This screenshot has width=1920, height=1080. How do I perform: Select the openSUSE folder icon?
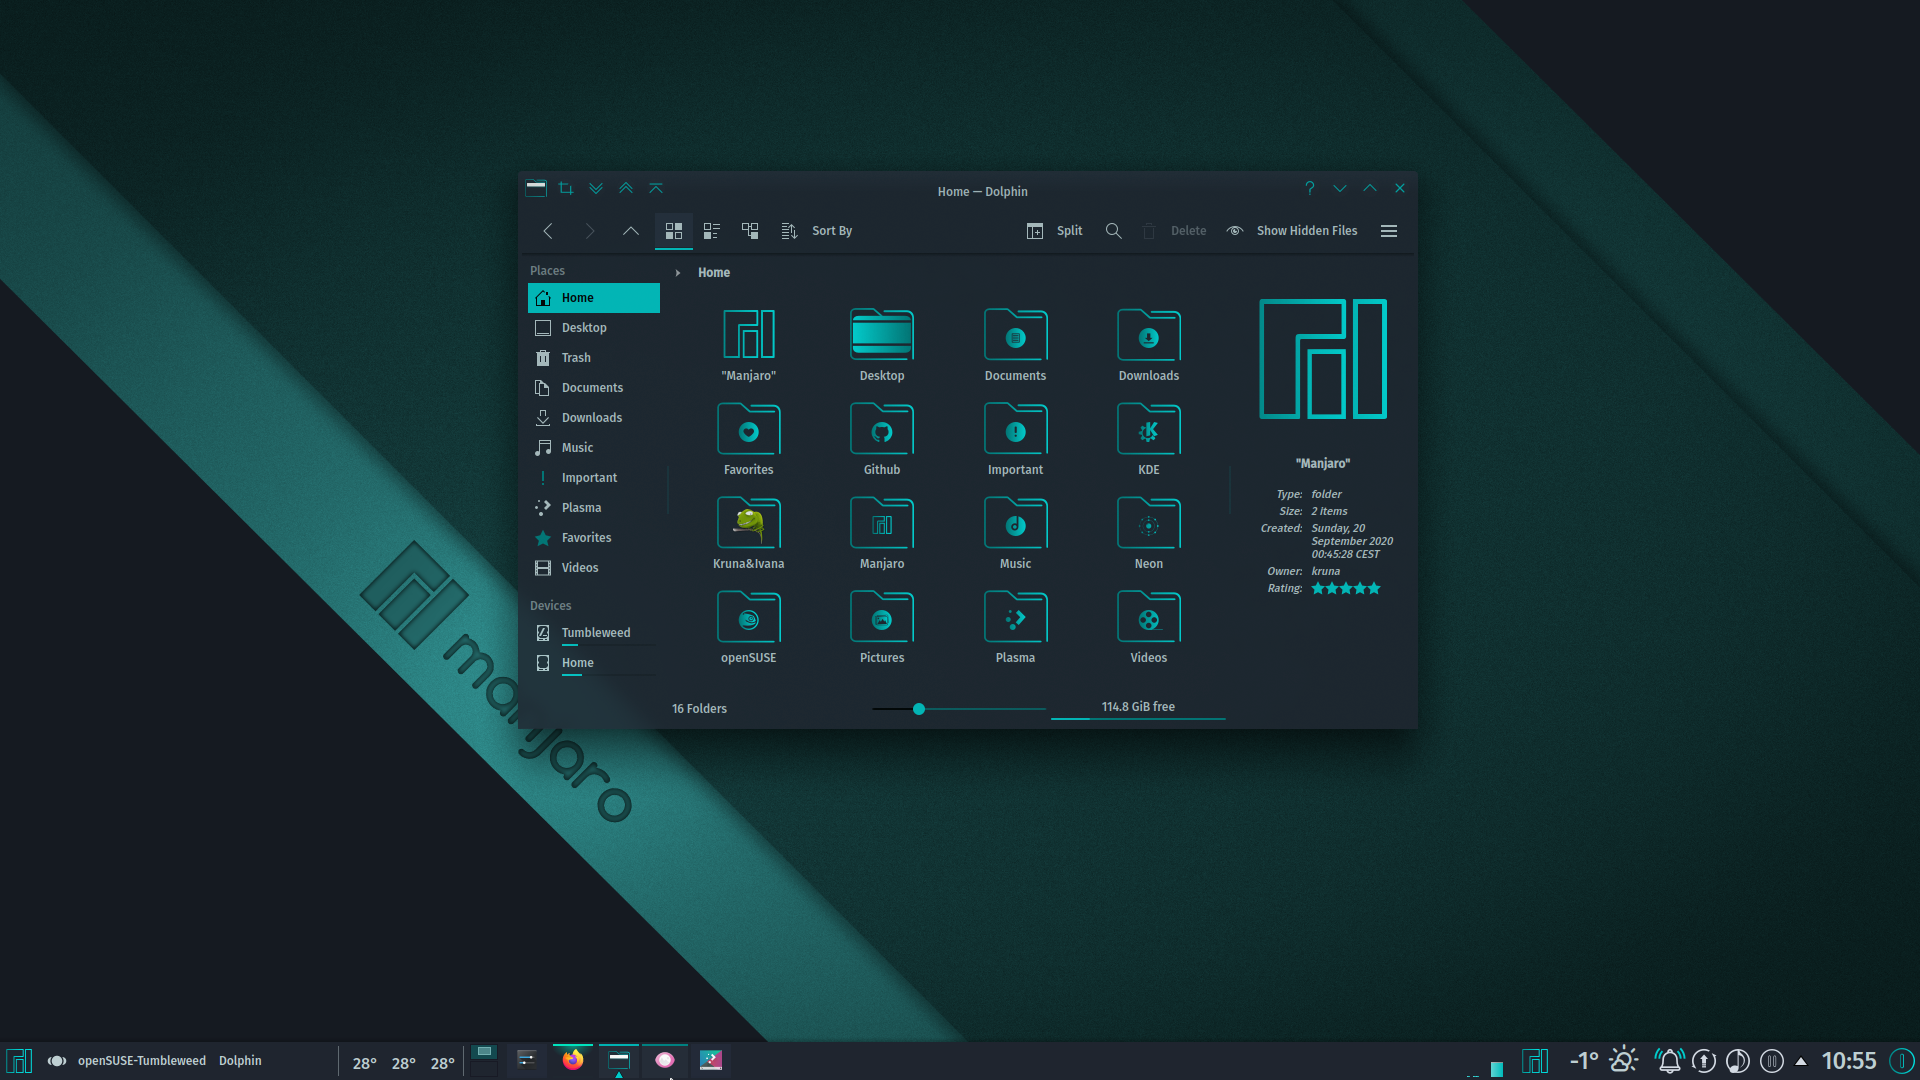(749, 616)
